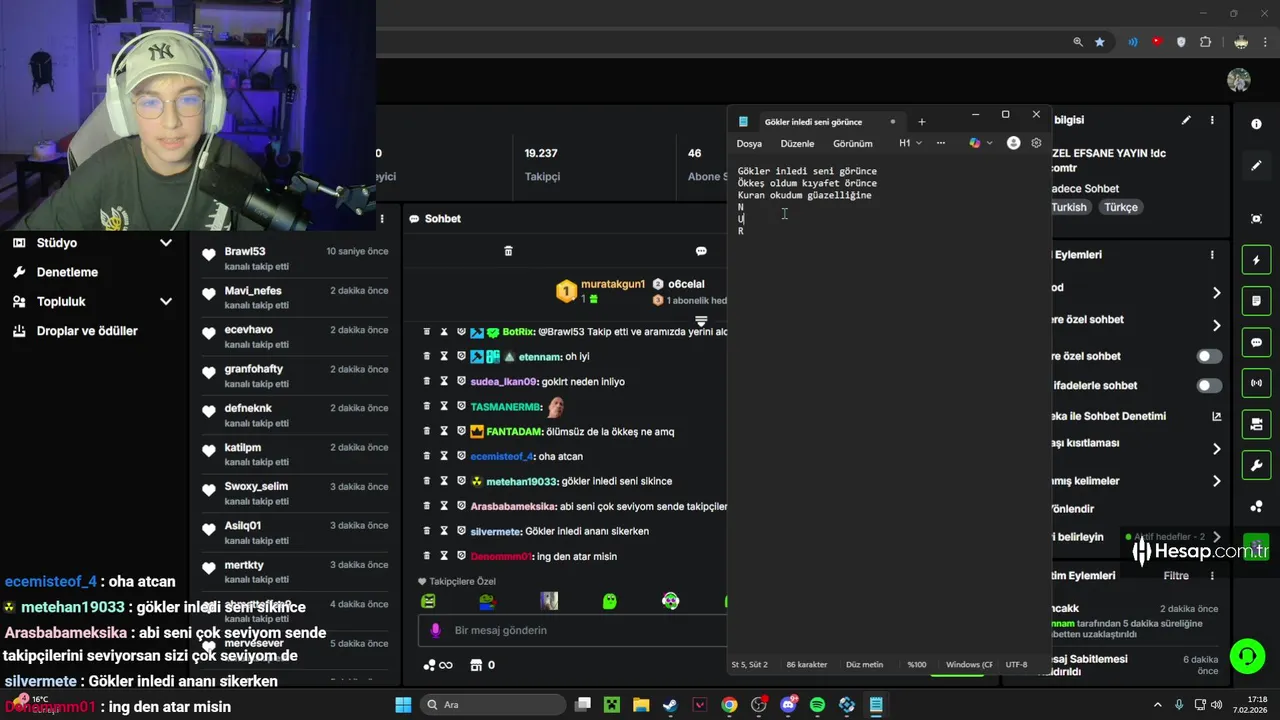The width and height of the screenshot is (1280, 720).
Task: Open Dosya menu in Notepad
Action: tap(749, 143)
